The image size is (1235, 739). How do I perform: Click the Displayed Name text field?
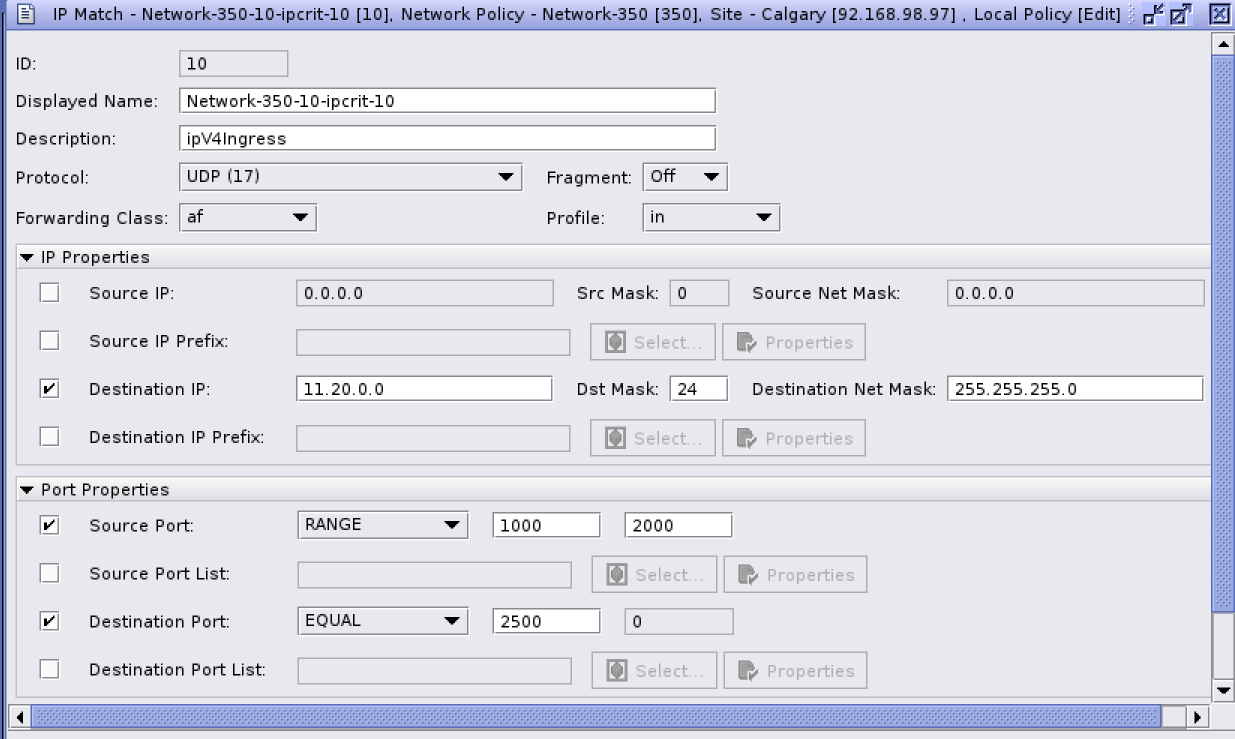pos(448,101)
